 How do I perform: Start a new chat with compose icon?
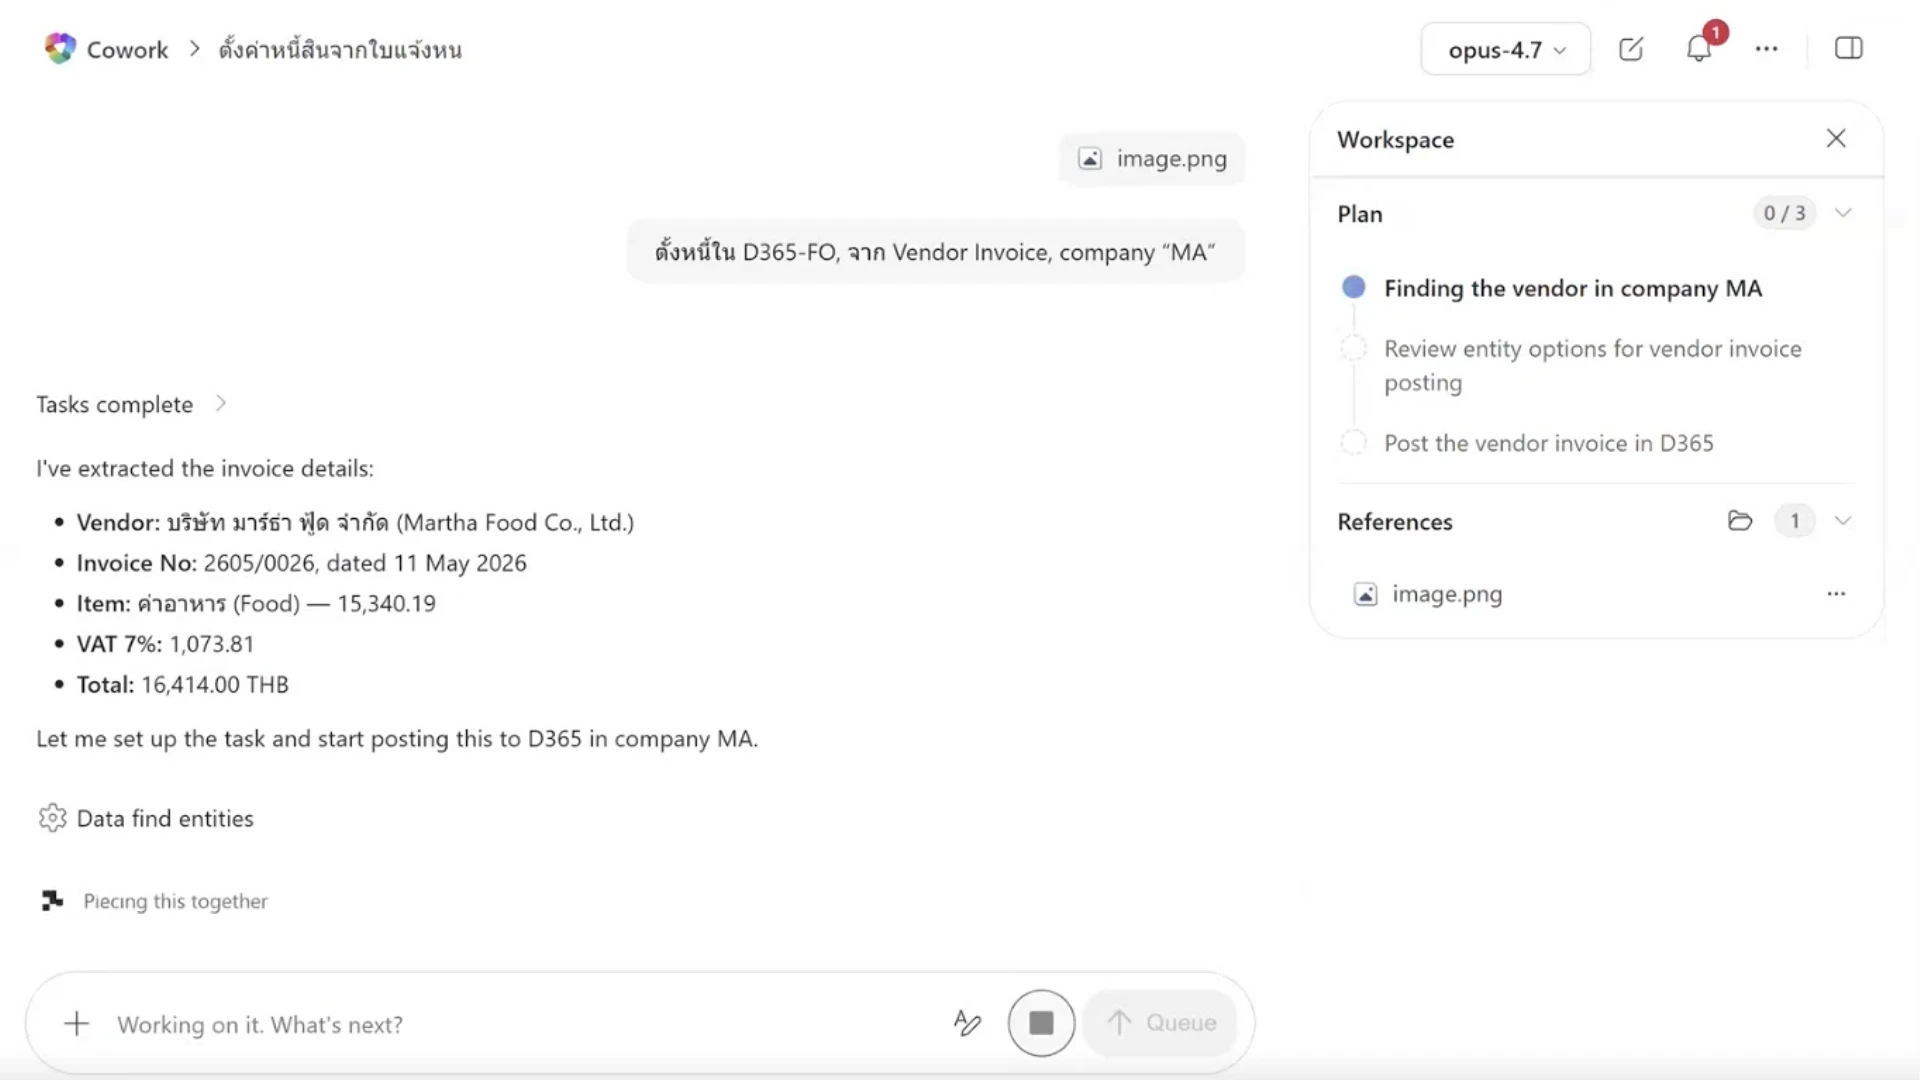click(x=1631, y=49)
